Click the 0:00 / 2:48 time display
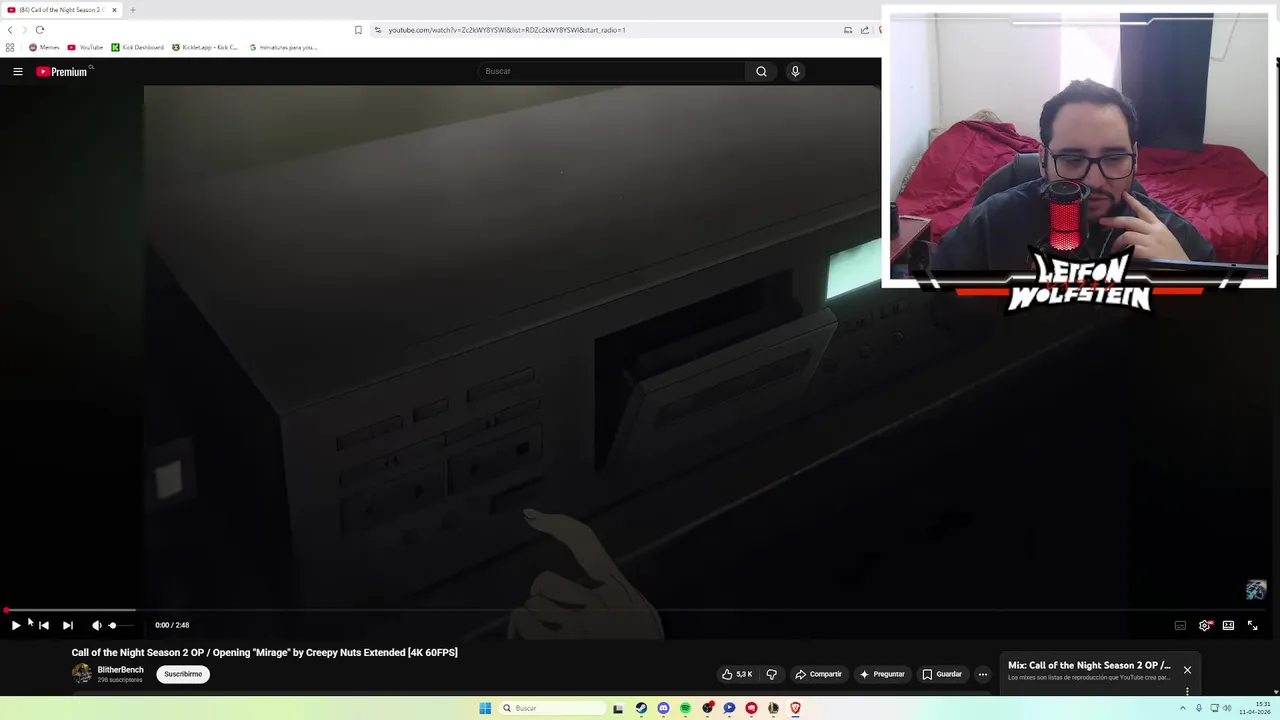Viewport: 1280px width, 720px height. (172, 625)
